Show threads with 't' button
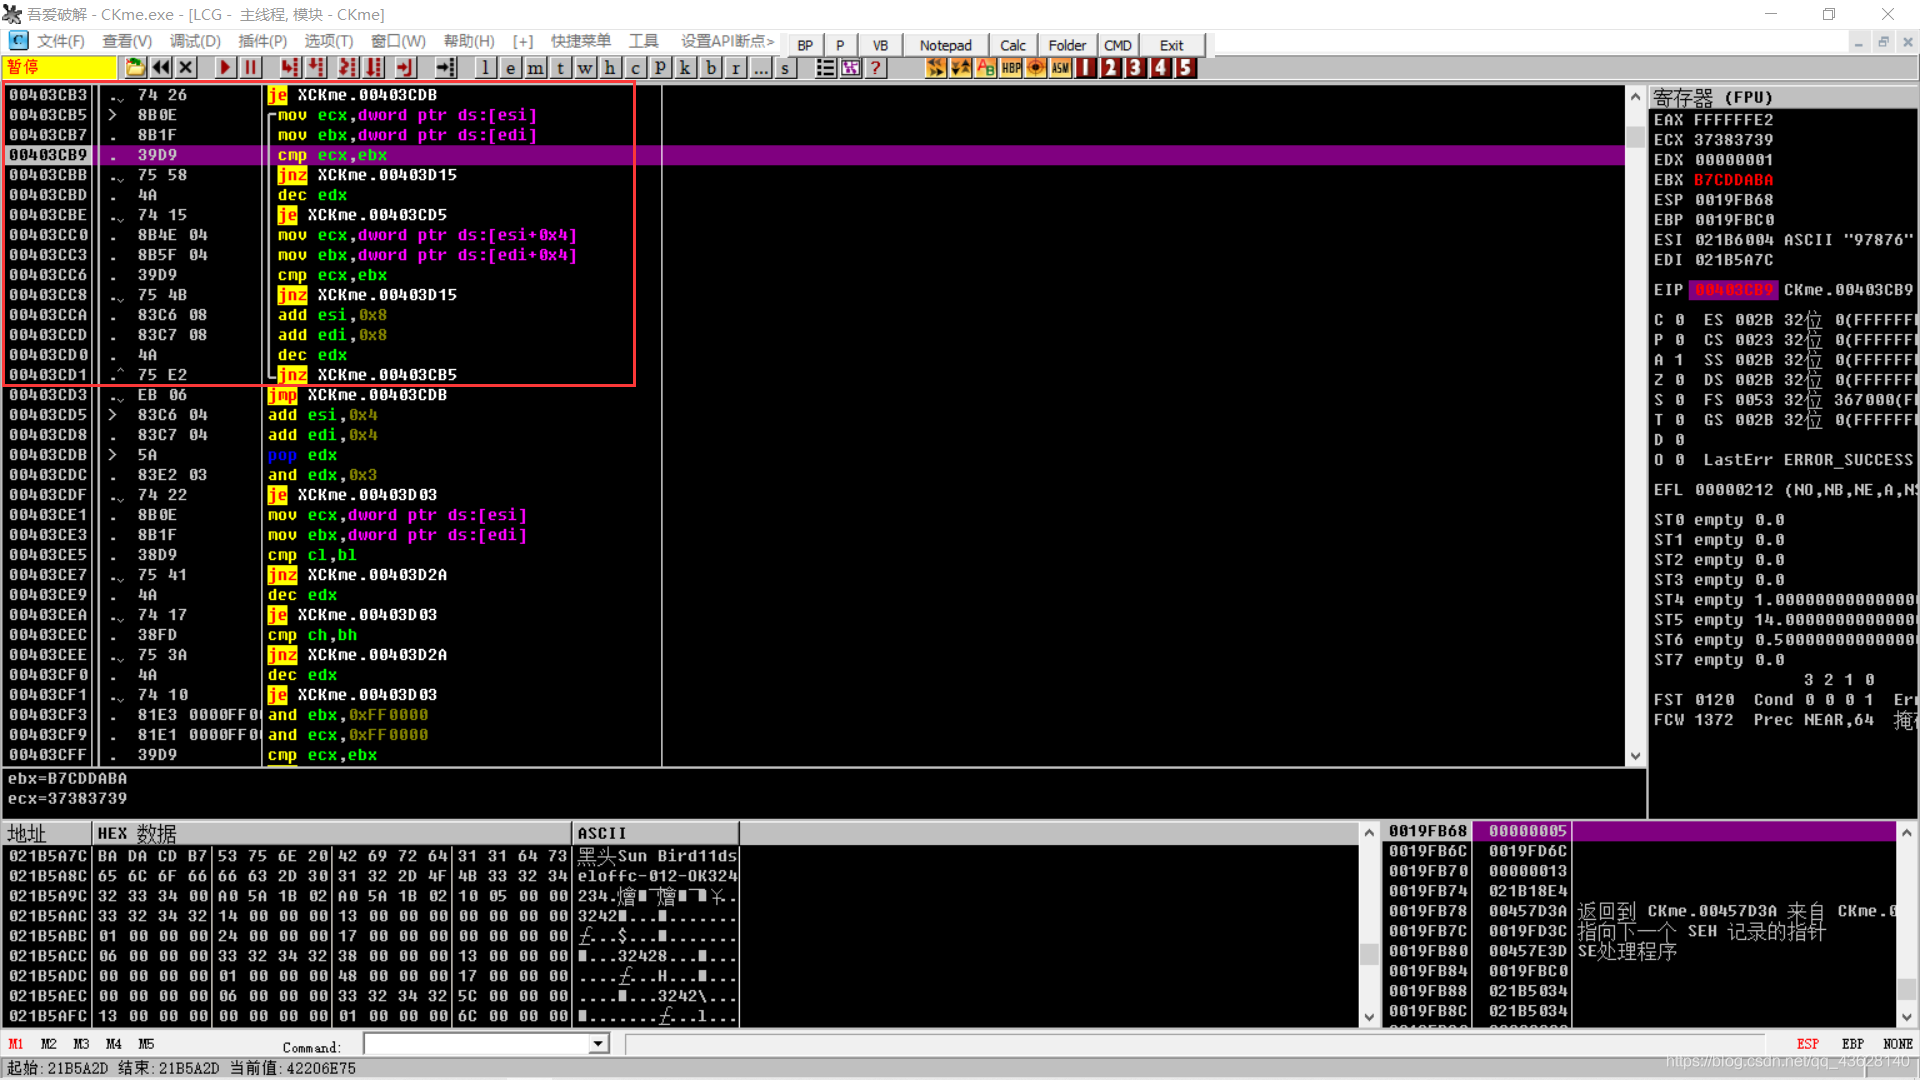The height and width of the screenshot is (1080, 1920). [x=560, y=67]
